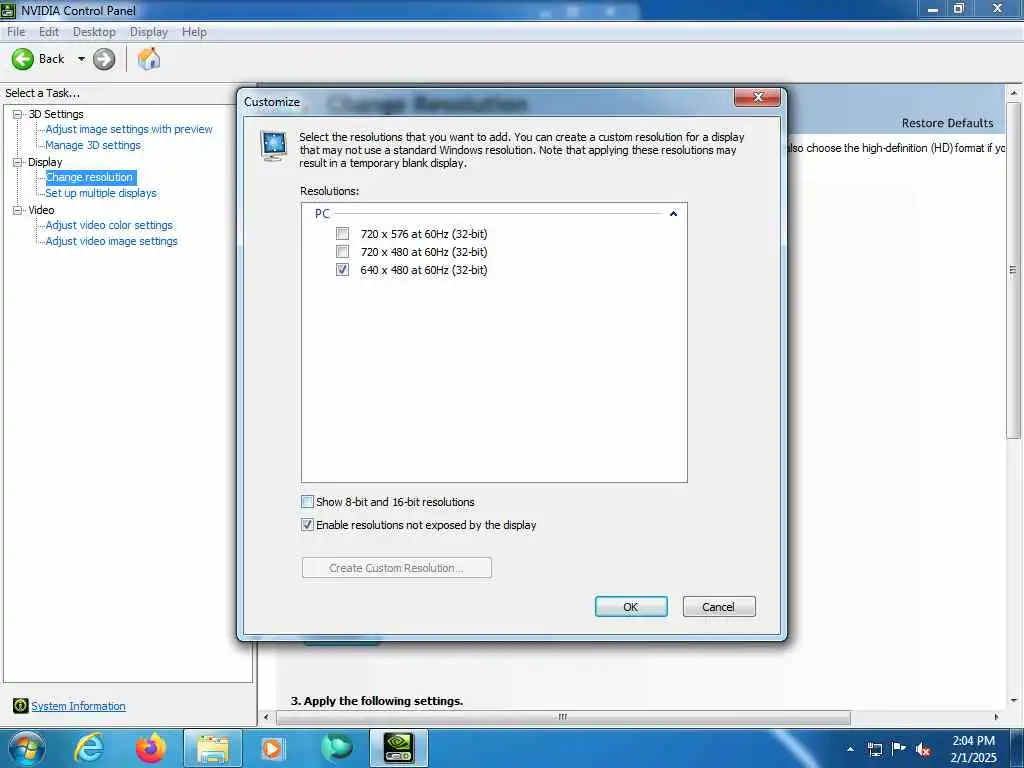Click the System Information icon
This screenshot has height=768, width=1024.
20,705
